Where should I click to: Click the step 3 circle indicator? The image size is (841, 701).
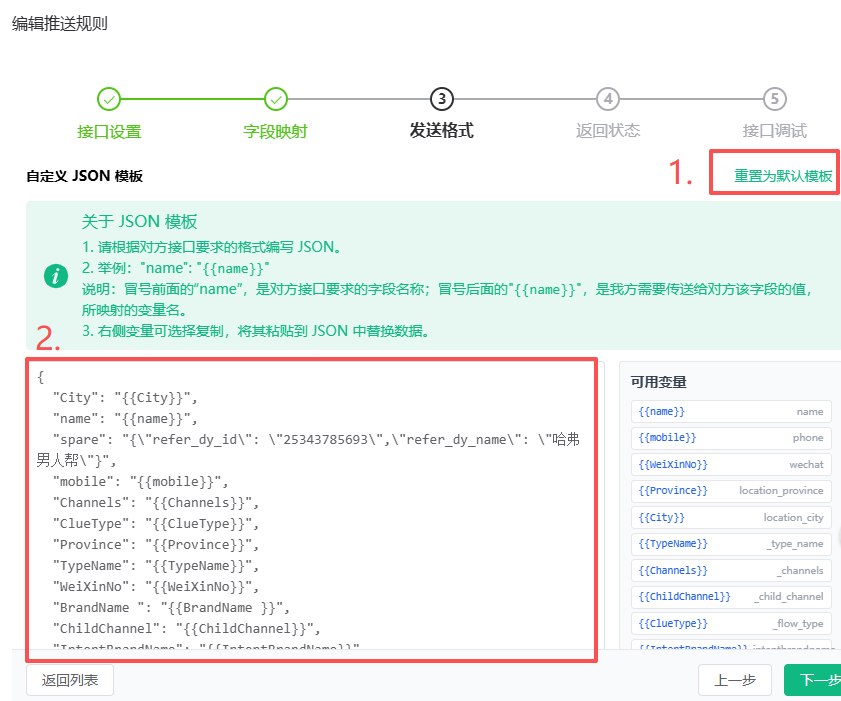click(442, 99)
